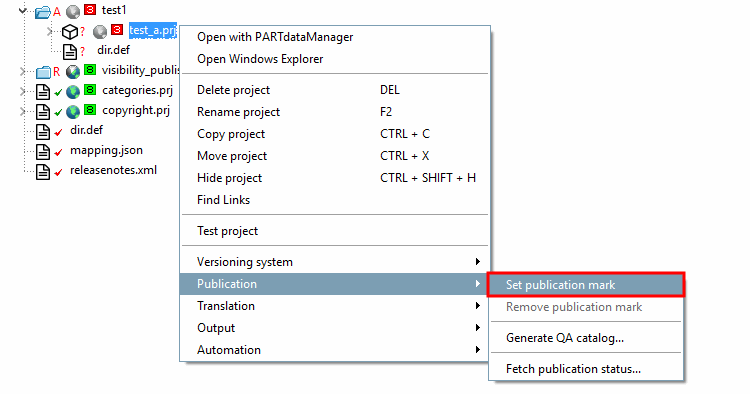Open the Automation submenu arrow
Image resolution: width=750 pixels, height=394 pixels.
(x=477, y=350)
